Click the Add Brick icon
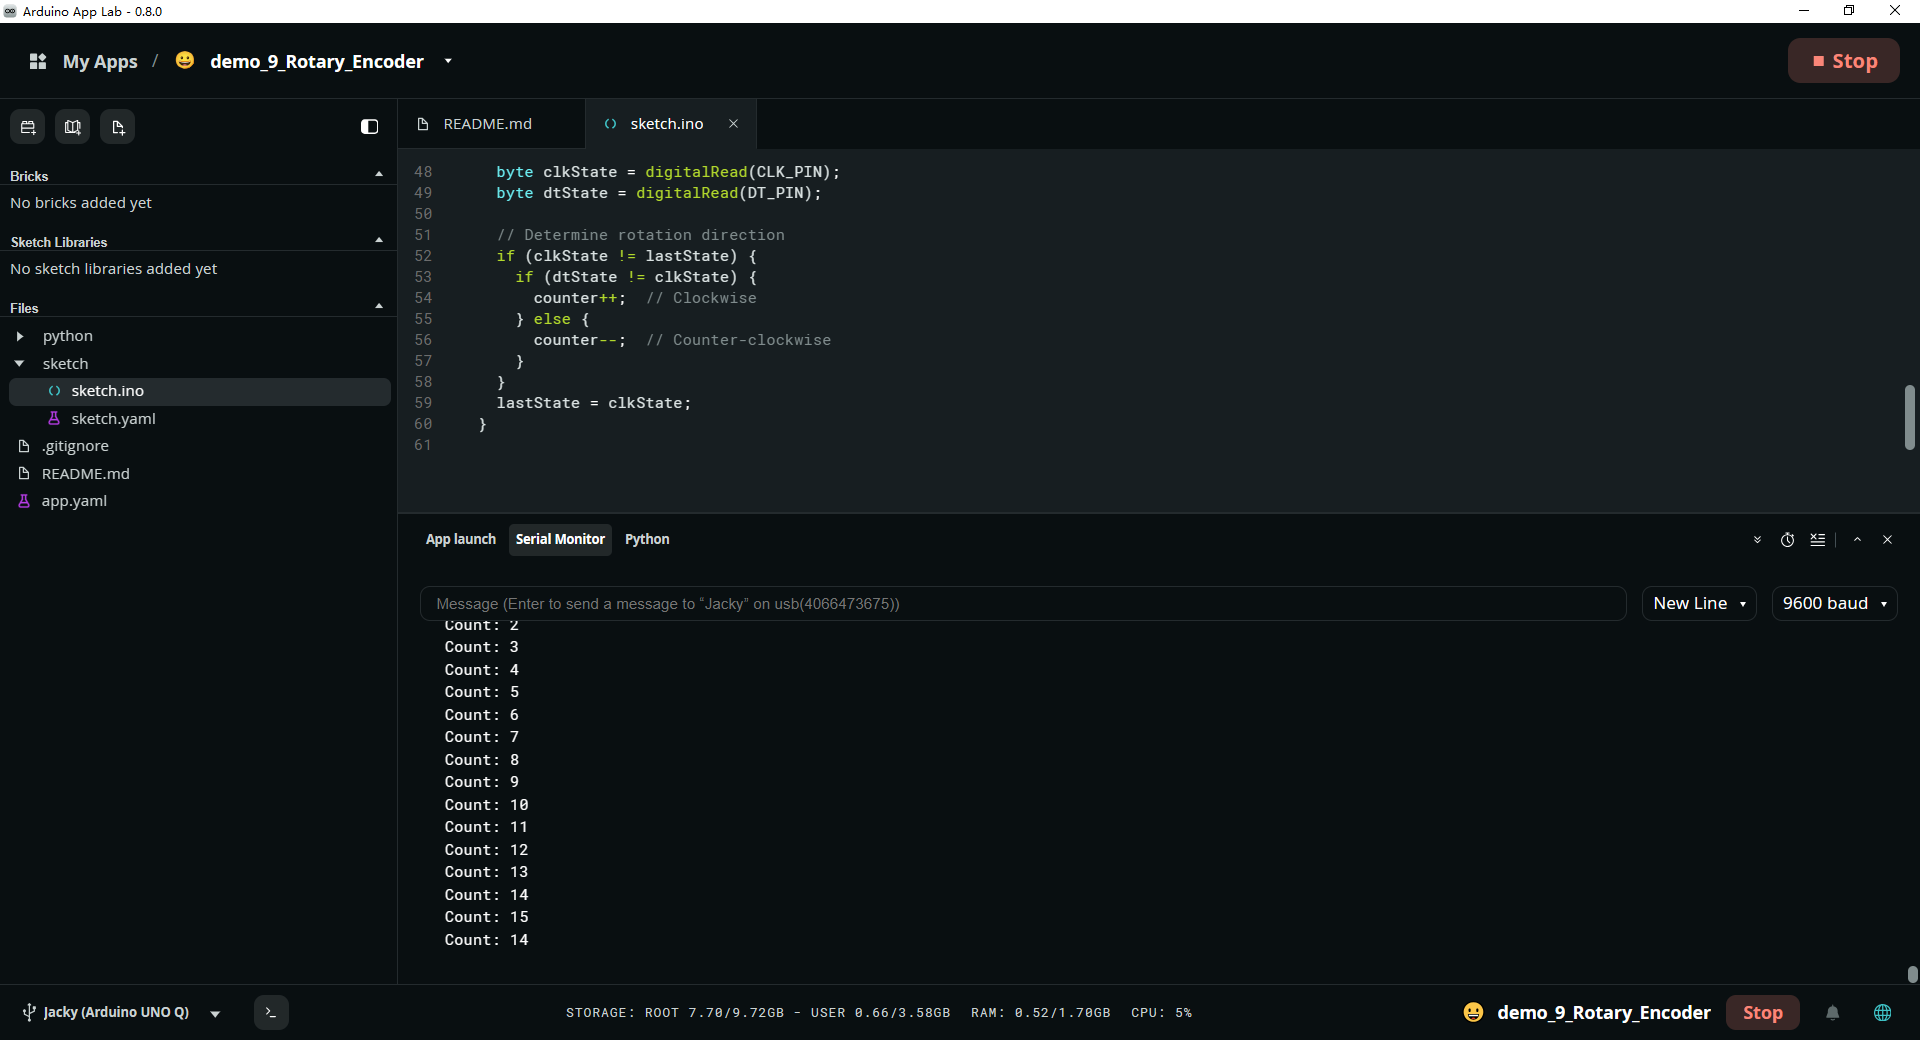 coord(28,127)
